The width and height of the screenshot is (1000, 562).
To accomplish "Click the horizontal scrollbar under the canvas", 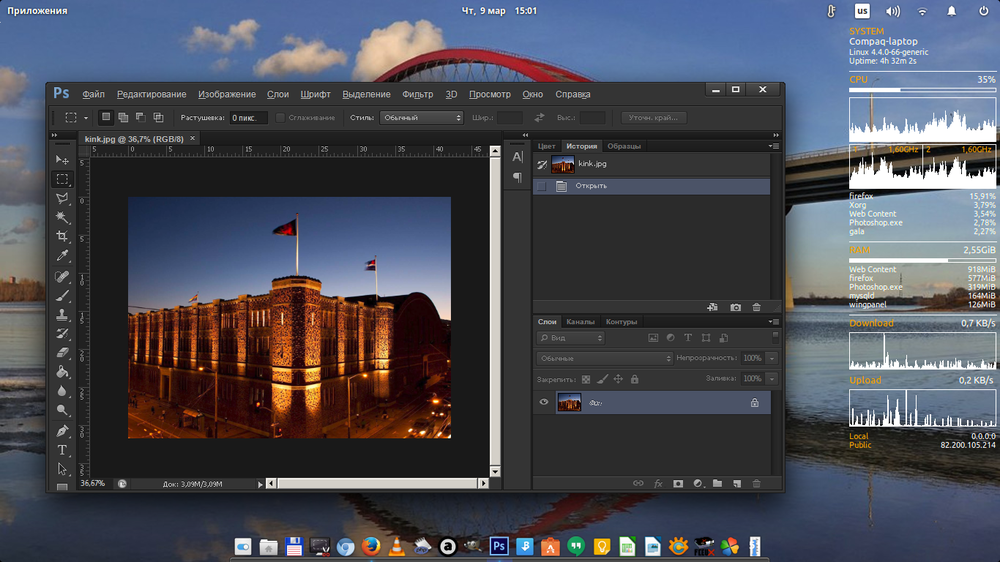I will pyautogui.click(x=378, y=484).
